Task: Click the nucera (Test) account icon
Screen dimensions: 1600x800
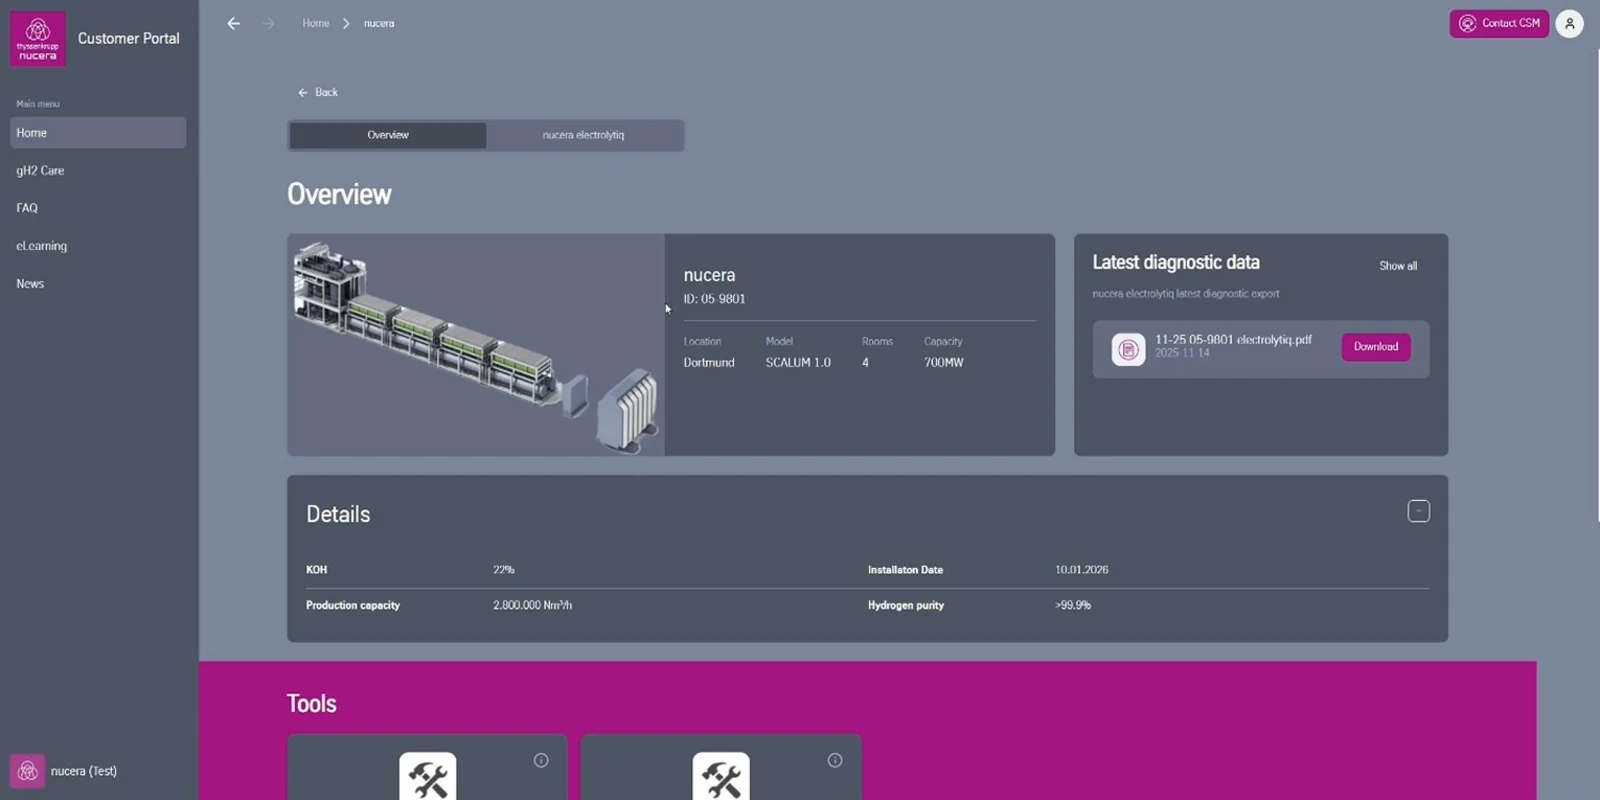Action: (x=28, y=771)
